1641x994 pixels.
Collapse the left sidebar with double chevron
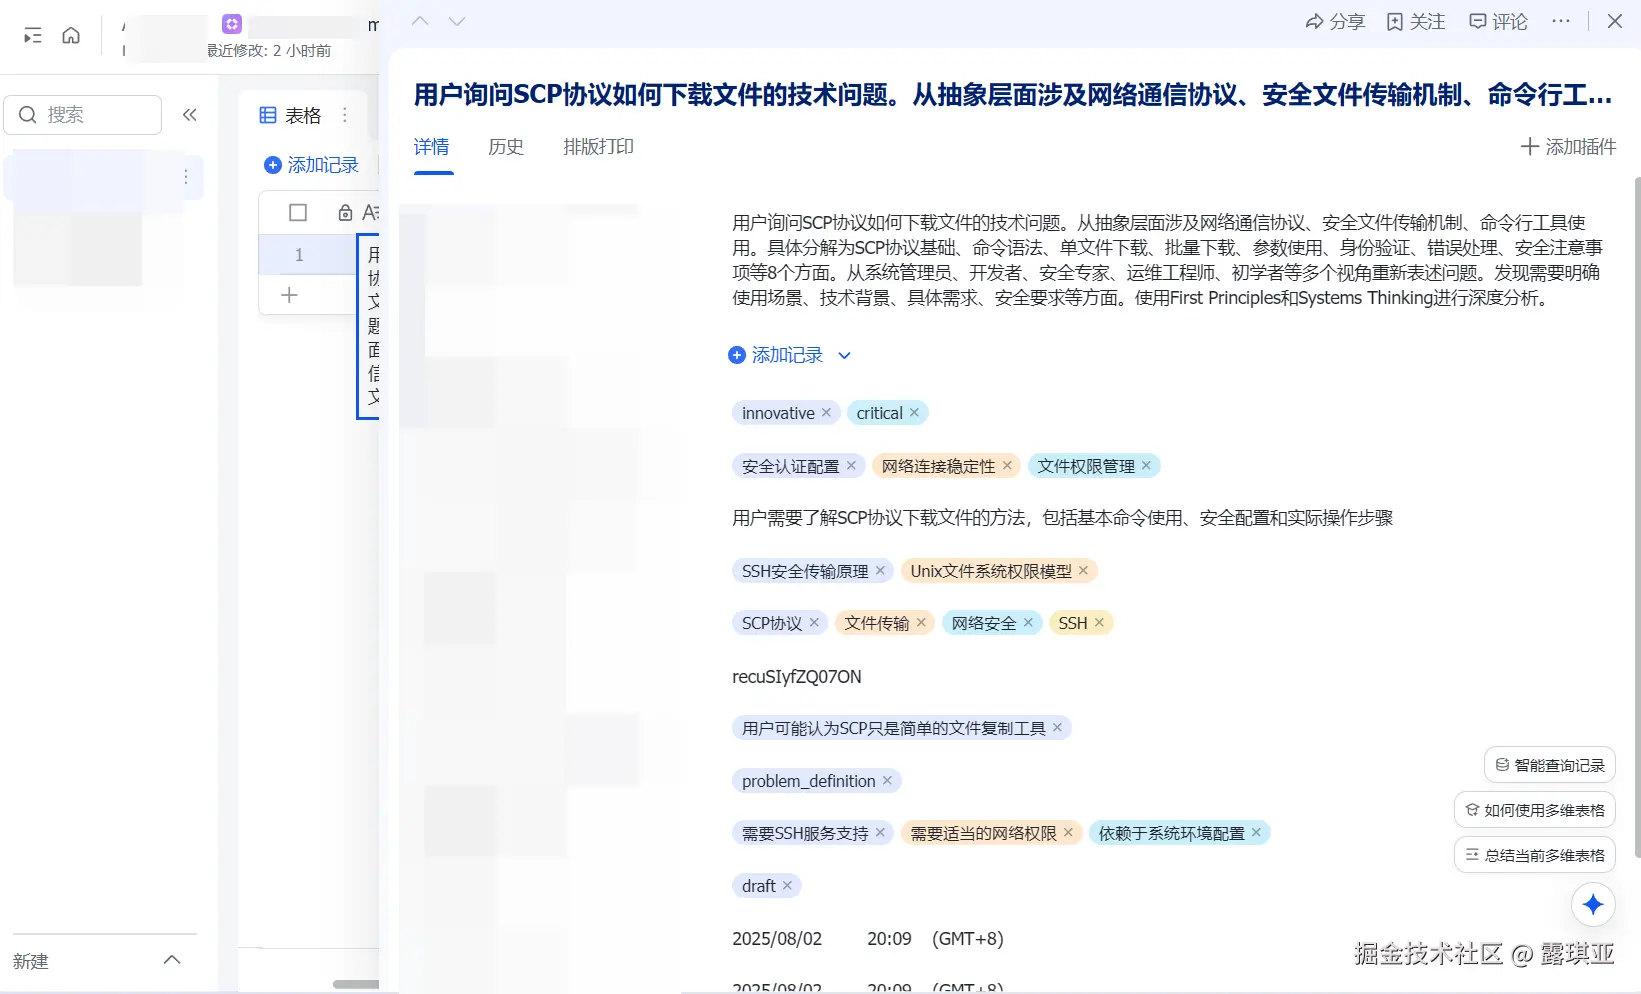point(190,115)
